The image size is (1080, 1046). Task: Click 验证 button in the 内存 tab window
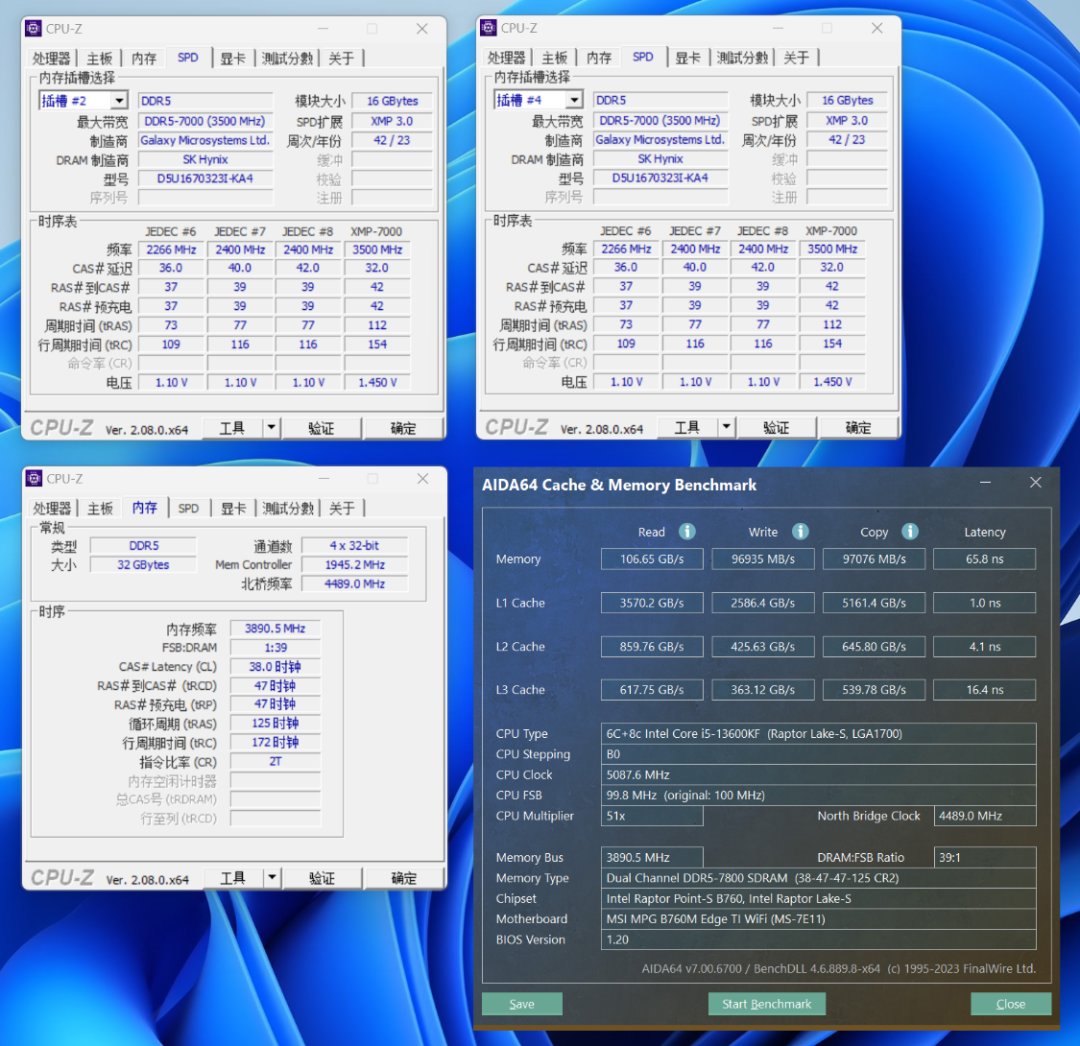point(322,878)
